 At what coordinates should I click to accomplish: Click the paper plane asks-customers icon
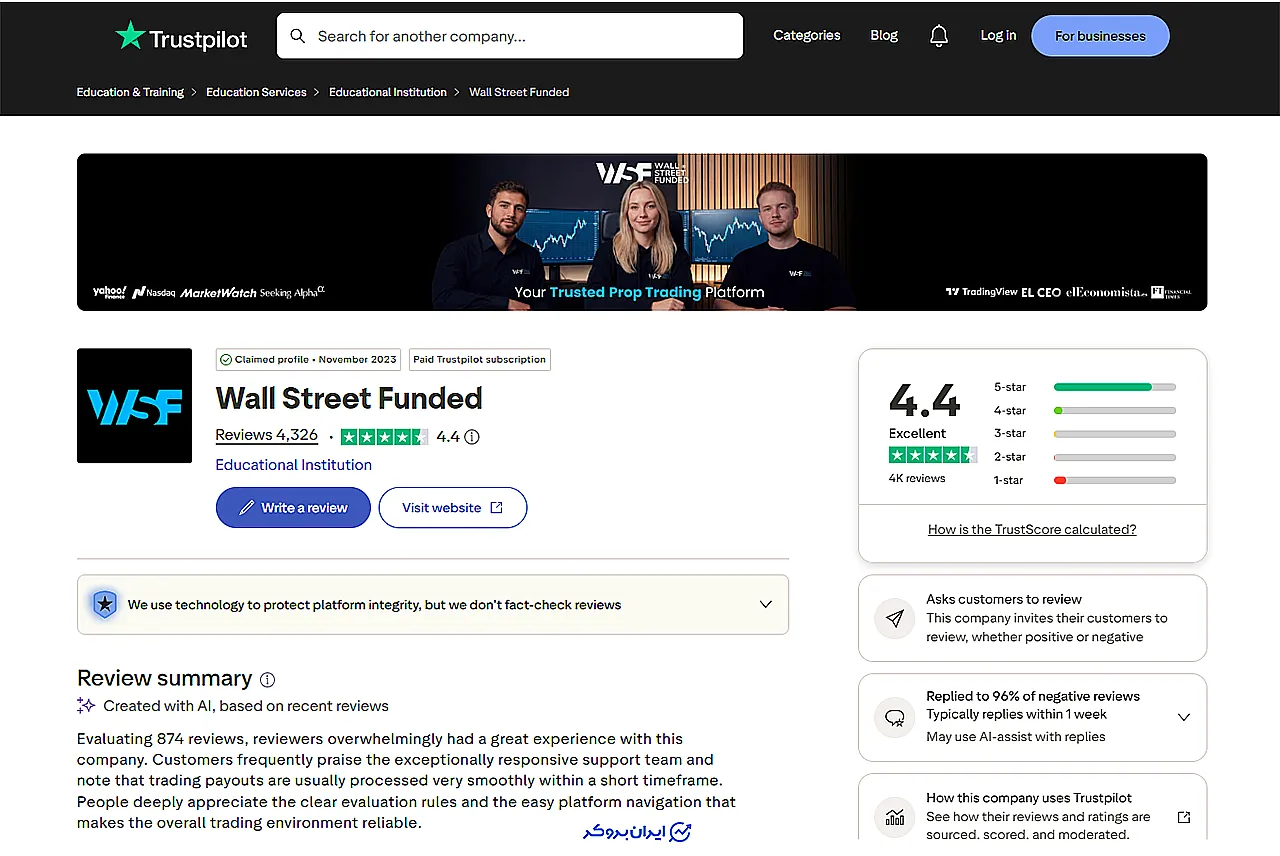tap(895, 618)
